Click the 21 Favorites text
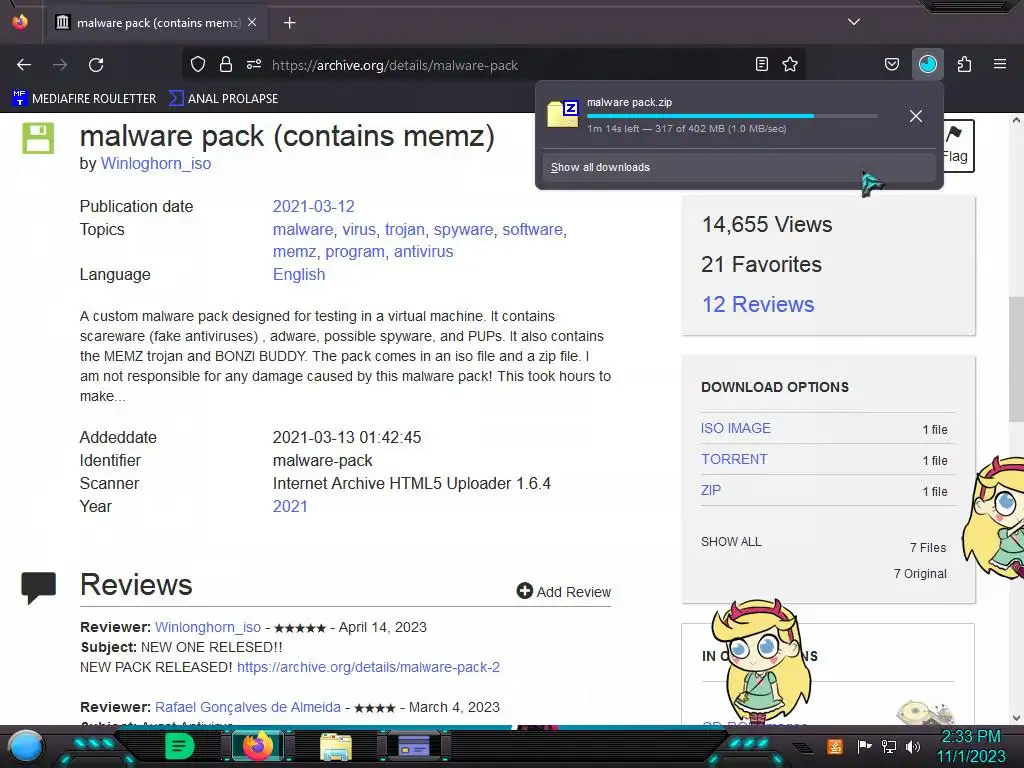Image resolution: width=1024 pixels, height=768 pixels. pos(761,264)
